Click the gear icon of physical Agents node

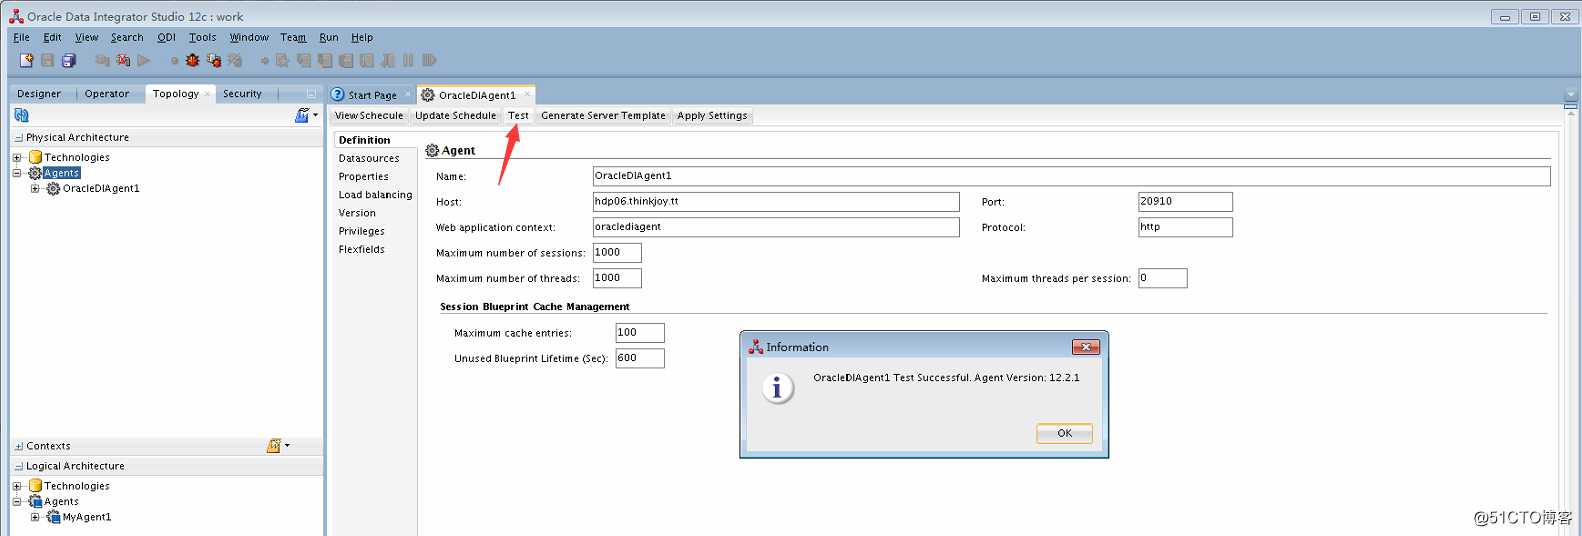click(x=35, y=173)
